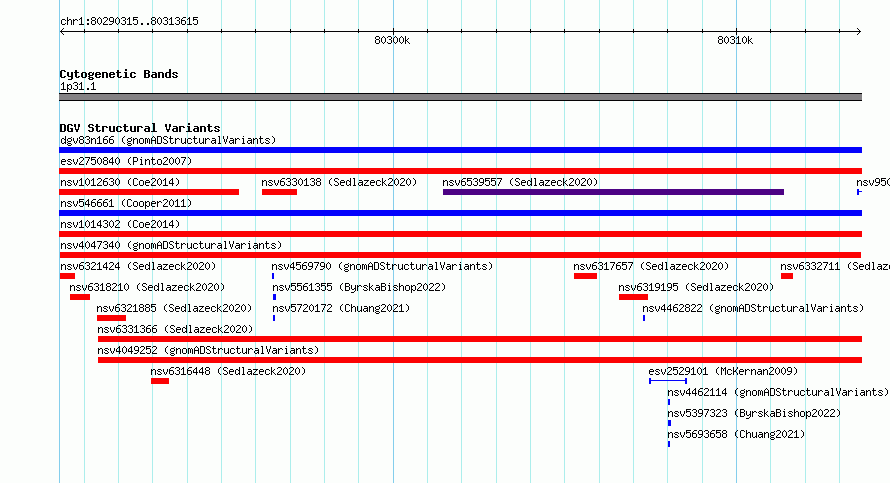Screen dimensions: 890x483
Task: Click the 80310k ruler tick label
Action: (x=735, y=40)
